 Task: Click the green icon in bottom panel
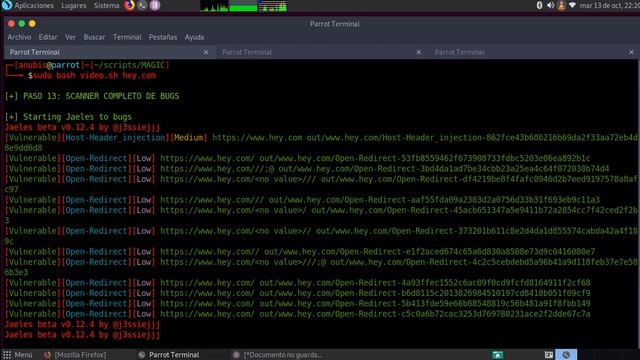497,355
